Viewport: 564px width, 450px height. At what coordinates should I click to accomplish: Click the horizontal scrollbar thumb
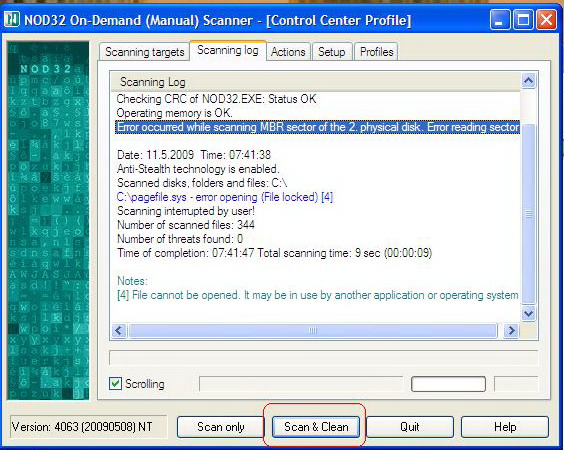tap(313, 330)
